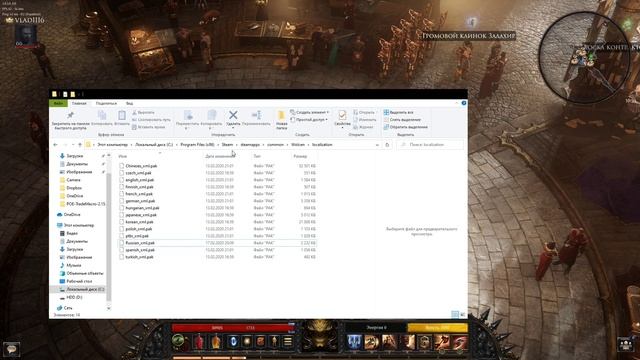The width and height of the screenshot is (640, 360).
Task: Select HDD (D:) in navigation pane
Action: pos(71,298)
